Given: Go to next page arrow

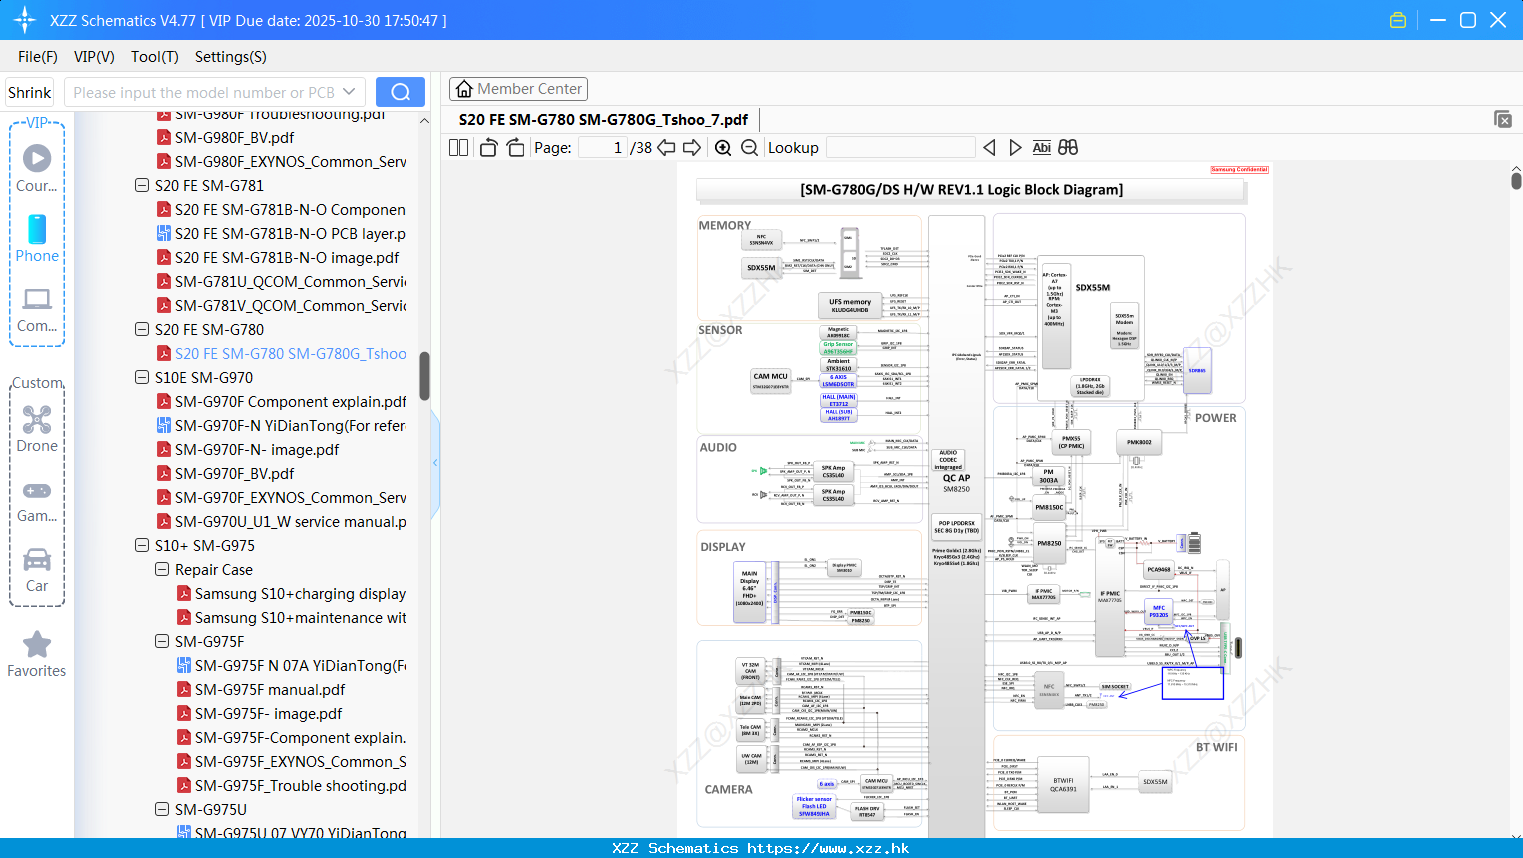Looking at the screenshot, I should pyautogui.click(x=692, y=148).
